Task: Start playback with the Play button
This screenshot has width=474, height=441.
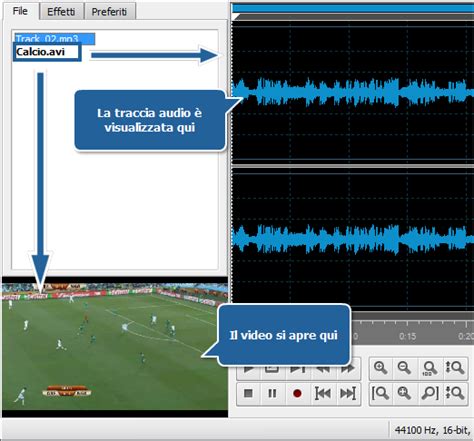Action: tap(248, 369)
